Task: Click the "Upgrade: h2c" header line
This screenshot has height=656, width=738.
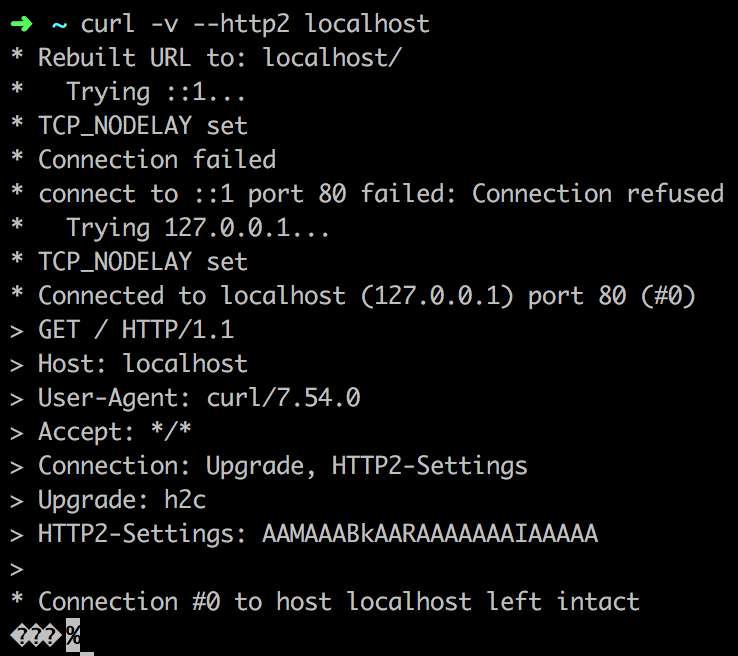Action: coord(122,500)
